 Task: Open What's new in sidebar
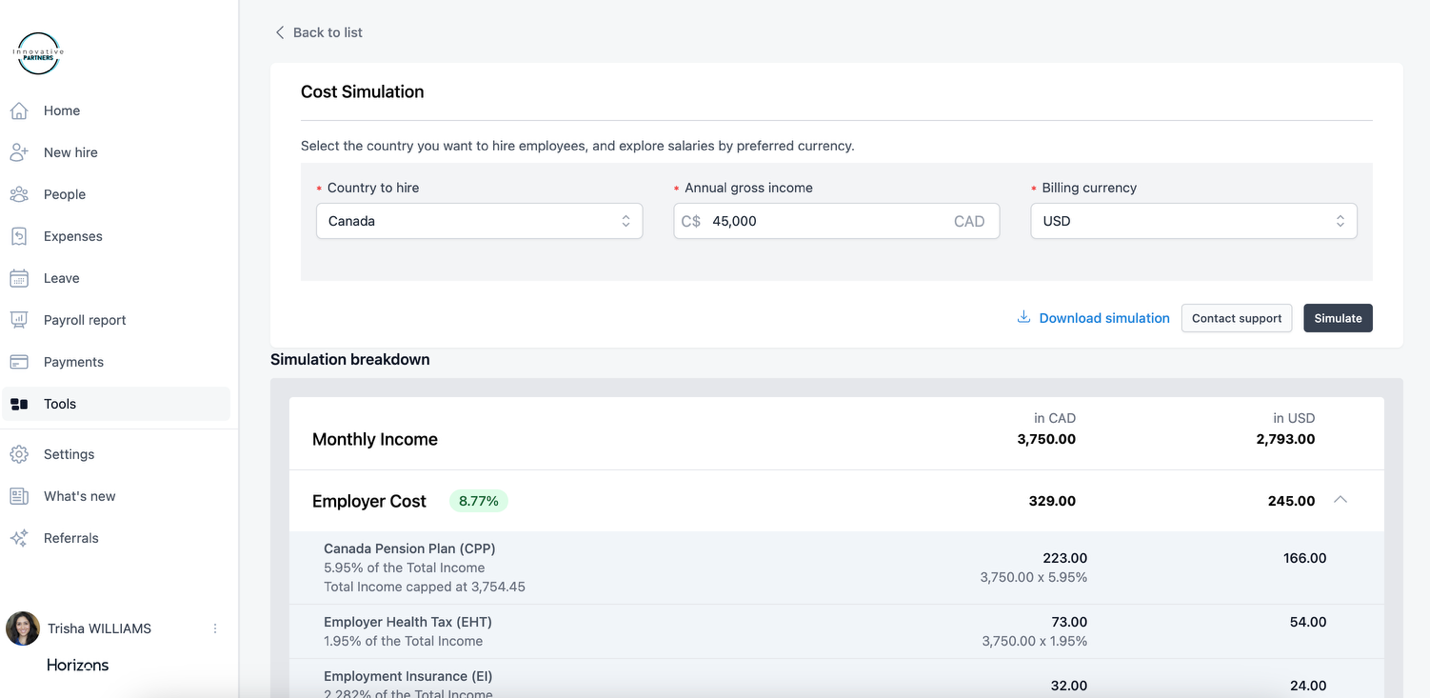pos(79,496)
